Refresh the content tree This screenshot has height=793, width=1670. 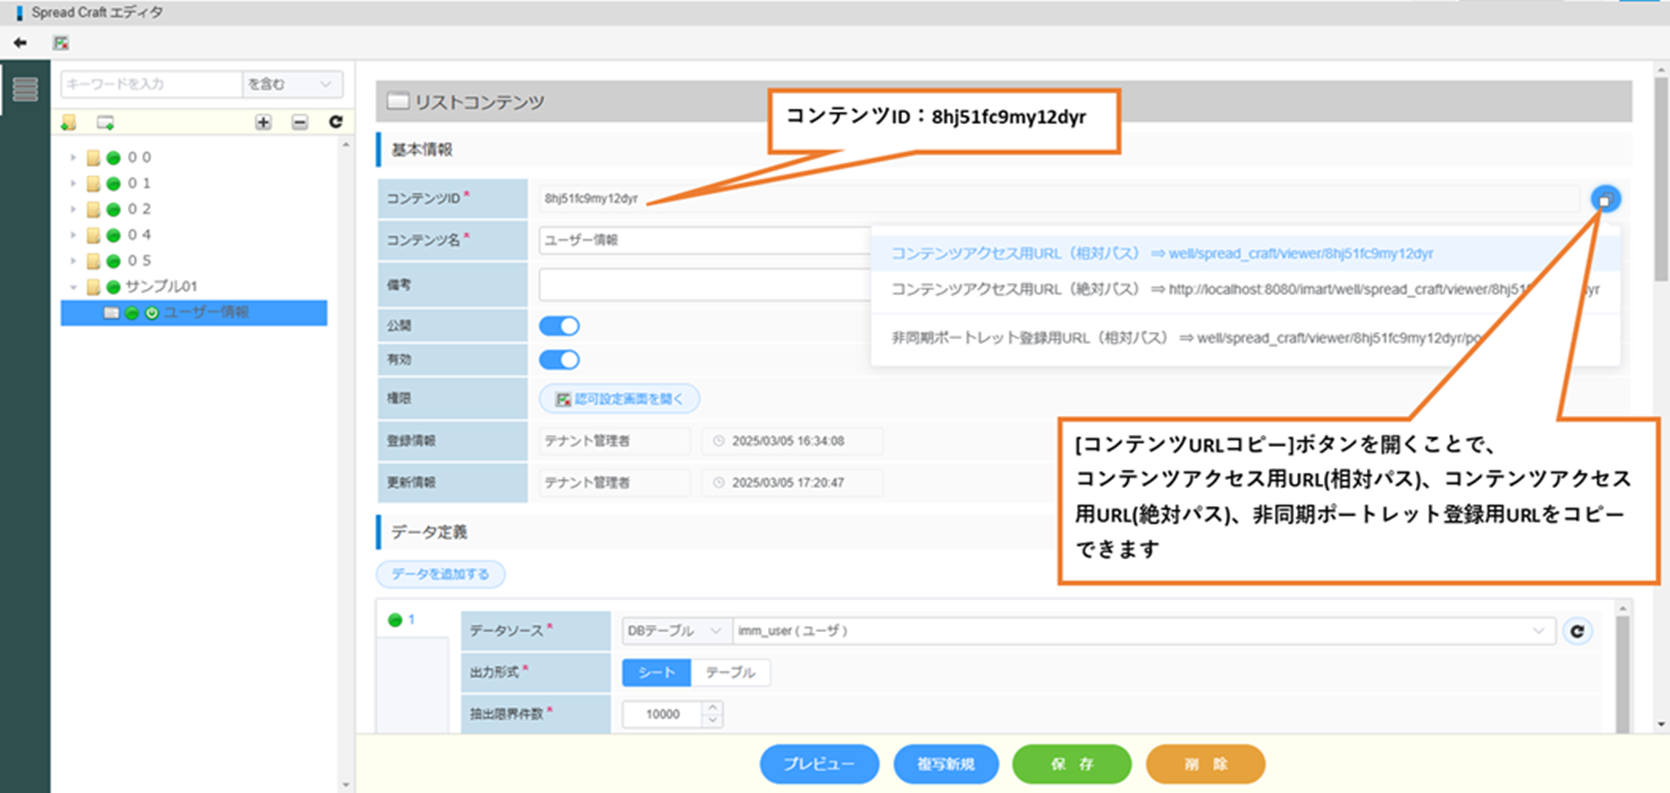tap(336, 122)
